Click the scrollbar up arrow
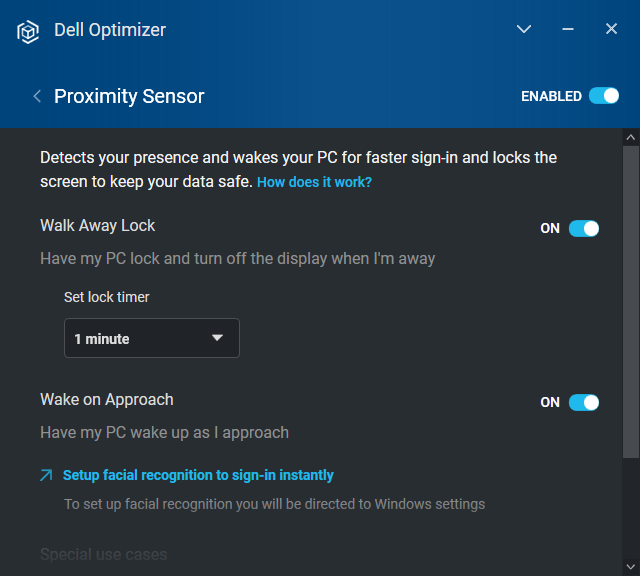This screenshot has width=640, height=576. click(630, 137)
